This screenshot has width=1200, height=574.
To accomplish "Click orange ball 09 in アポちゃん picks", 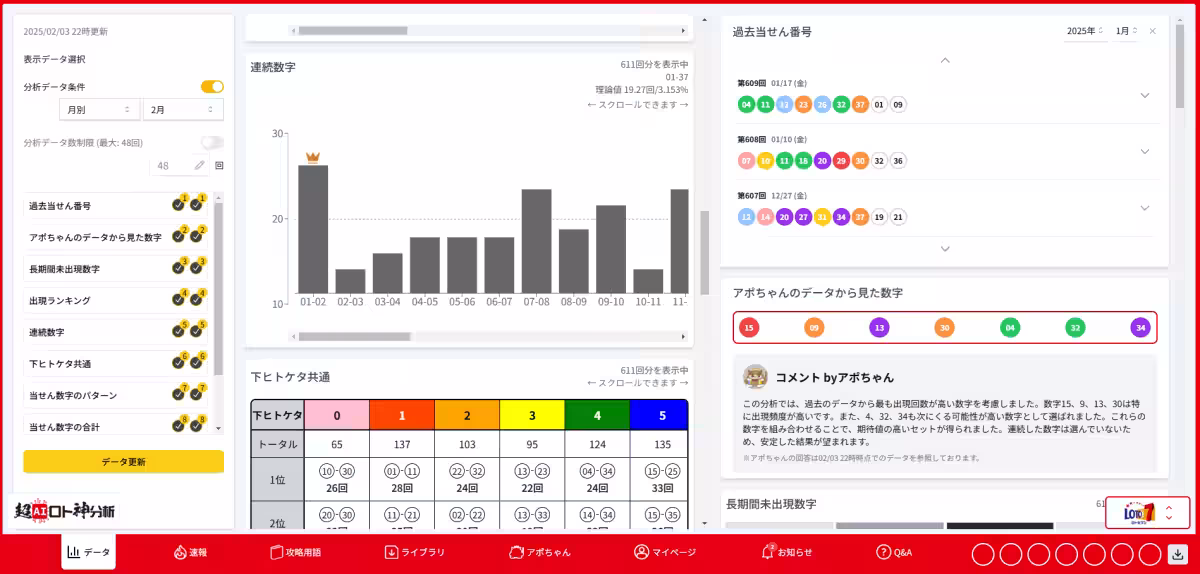I will 814,327.
